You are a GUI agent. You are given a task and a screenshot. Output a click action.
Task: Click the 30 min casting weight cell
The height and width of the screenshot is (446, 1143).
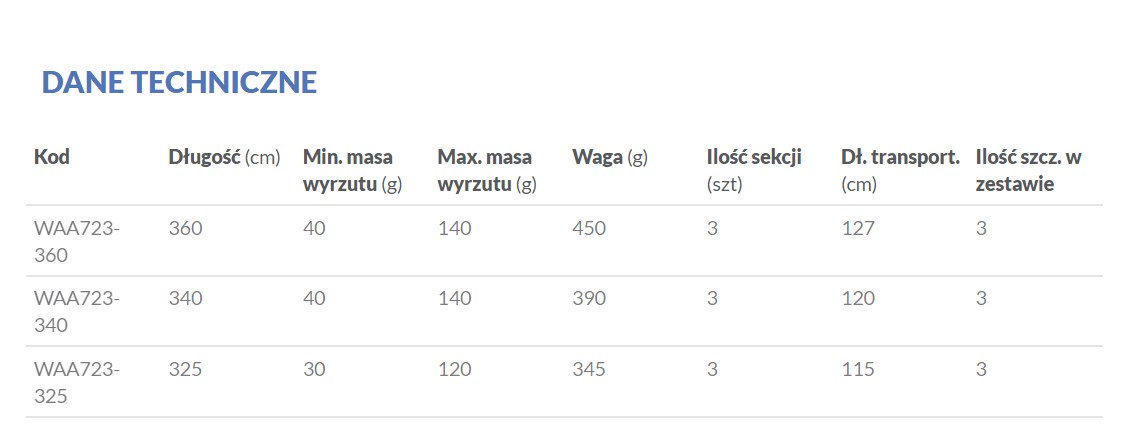click(314, 369)
